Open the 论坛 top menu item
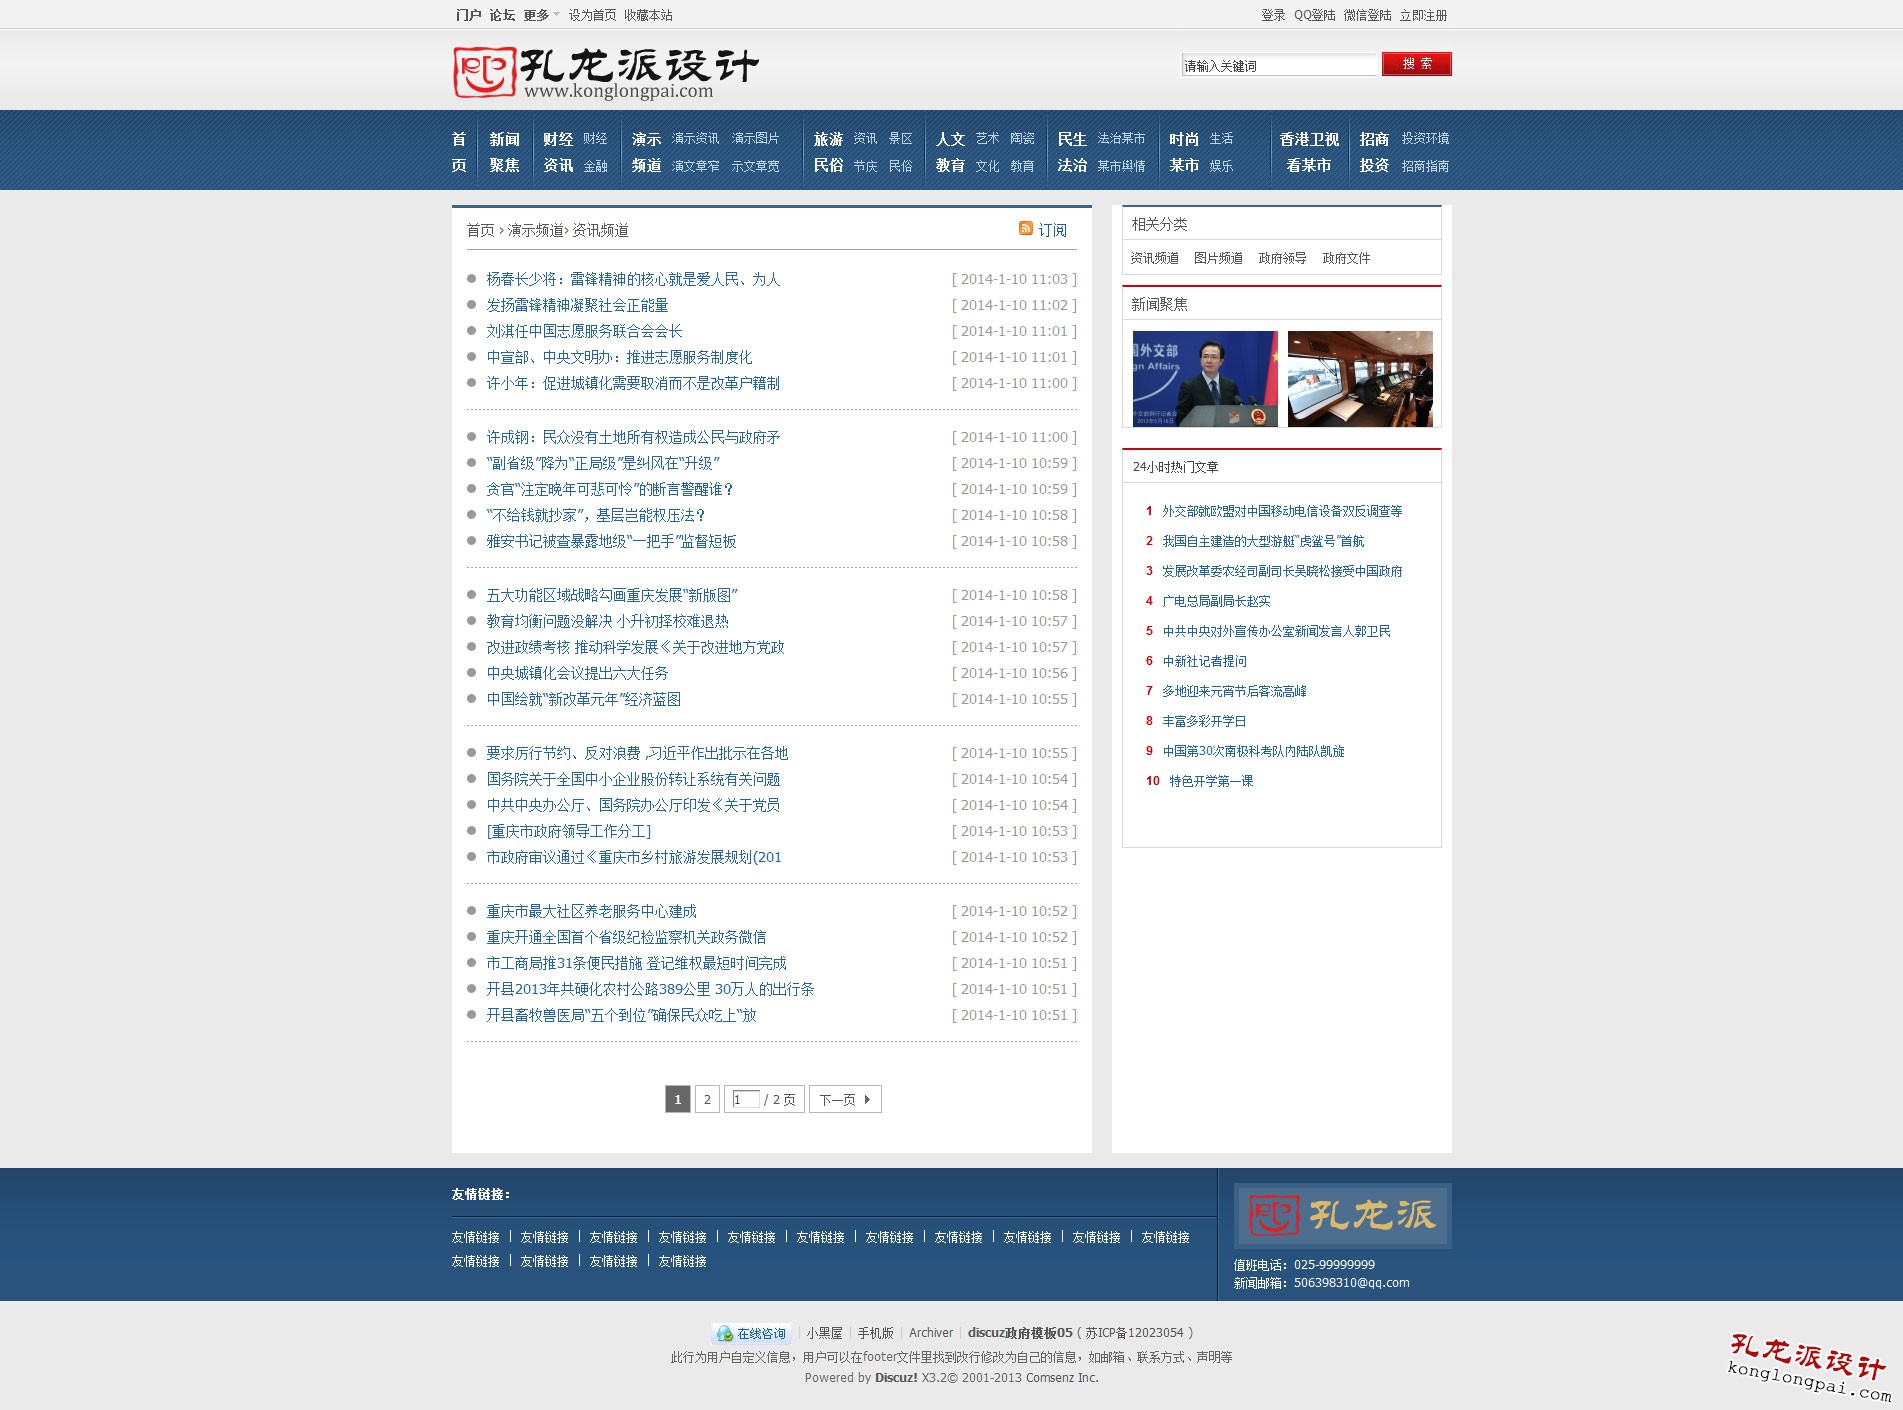Screen dimensions: 1903x1410 [x=502, y=15]
